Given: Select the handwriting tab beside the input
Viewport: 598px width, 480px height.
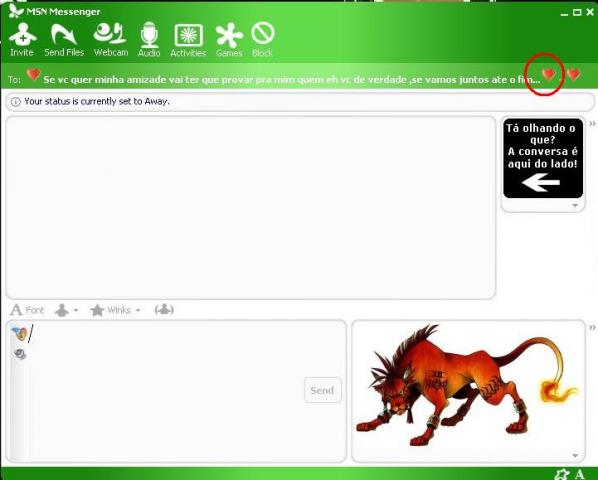Looking at the screenshot, I should [x=20, y=354].
